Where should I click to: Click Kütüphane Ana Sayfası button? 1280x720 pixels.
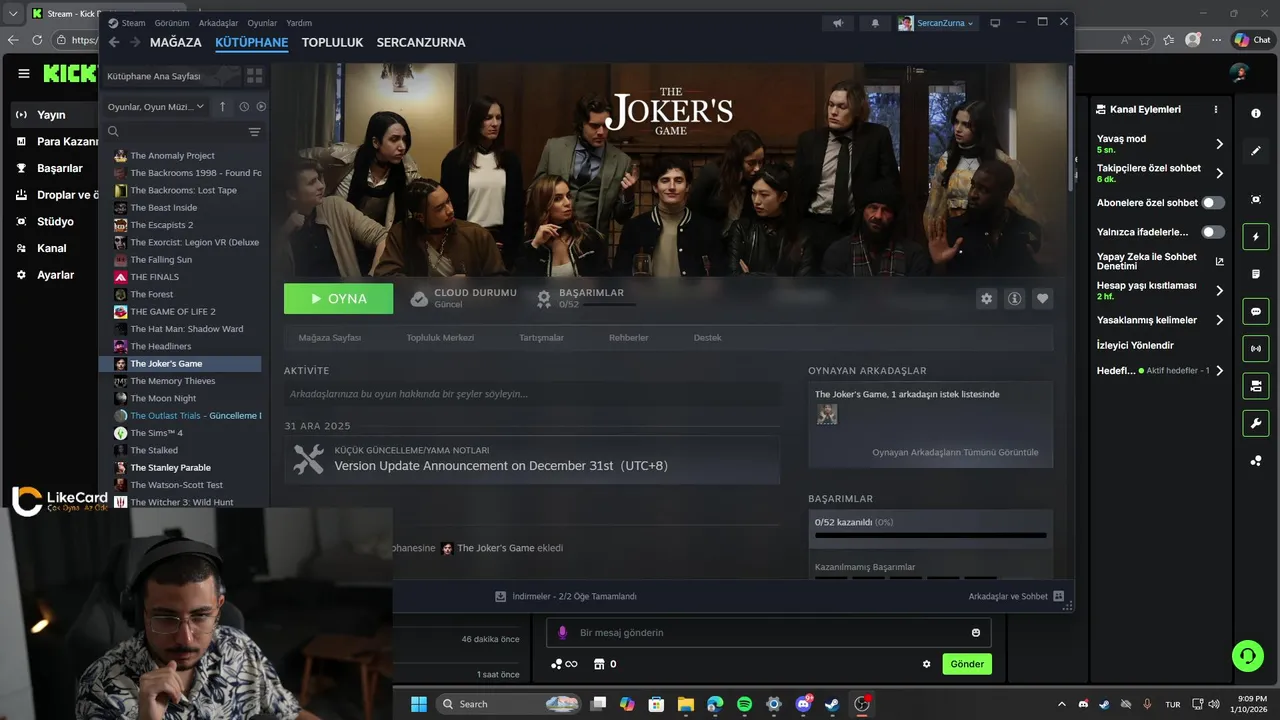pyautogui.click(x=172, y=76)
